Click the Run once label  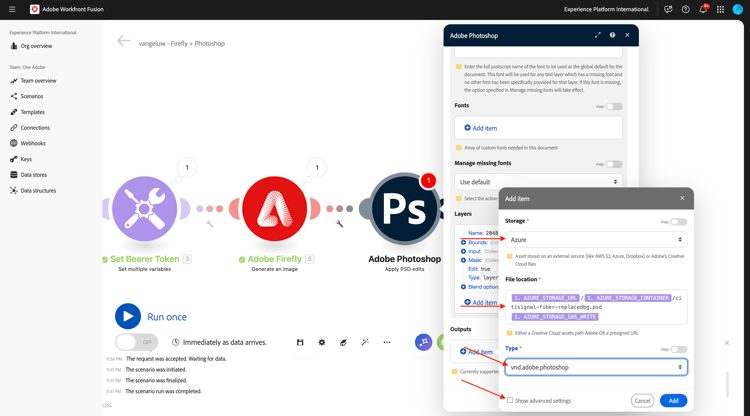(x=167, y=317)
